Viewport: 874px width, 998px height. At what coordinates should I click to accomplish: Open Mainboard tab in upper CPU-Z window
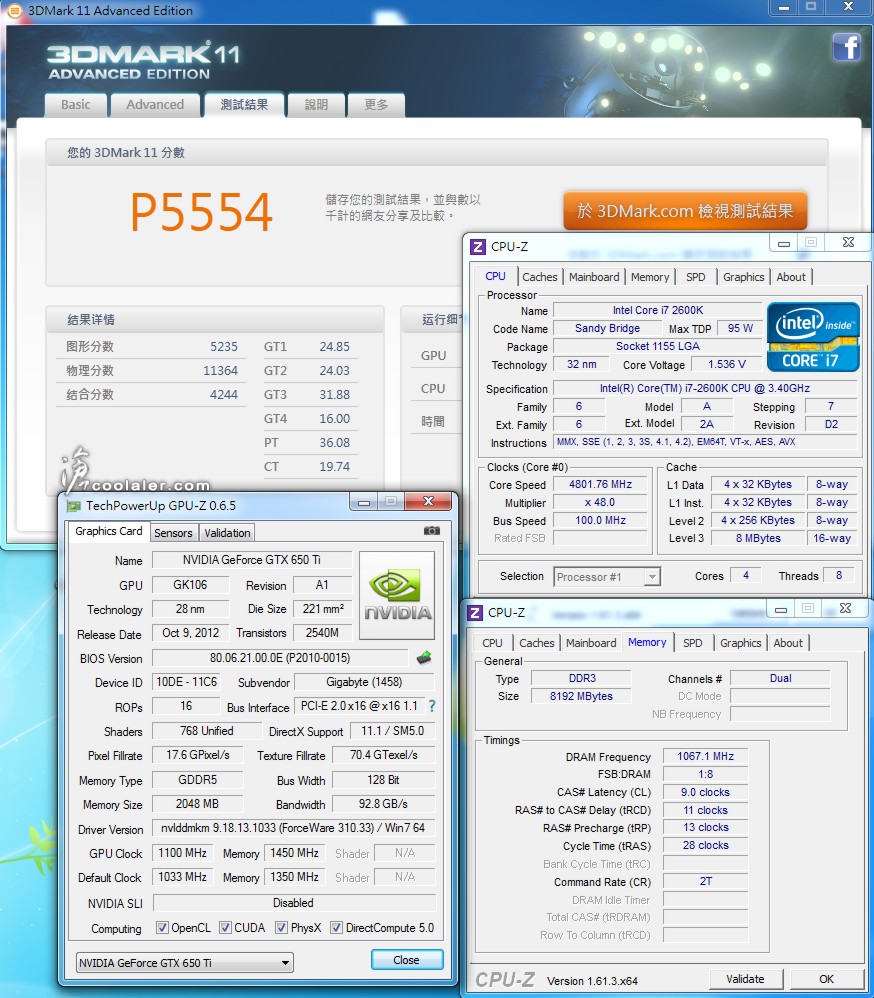click(594, 277)
